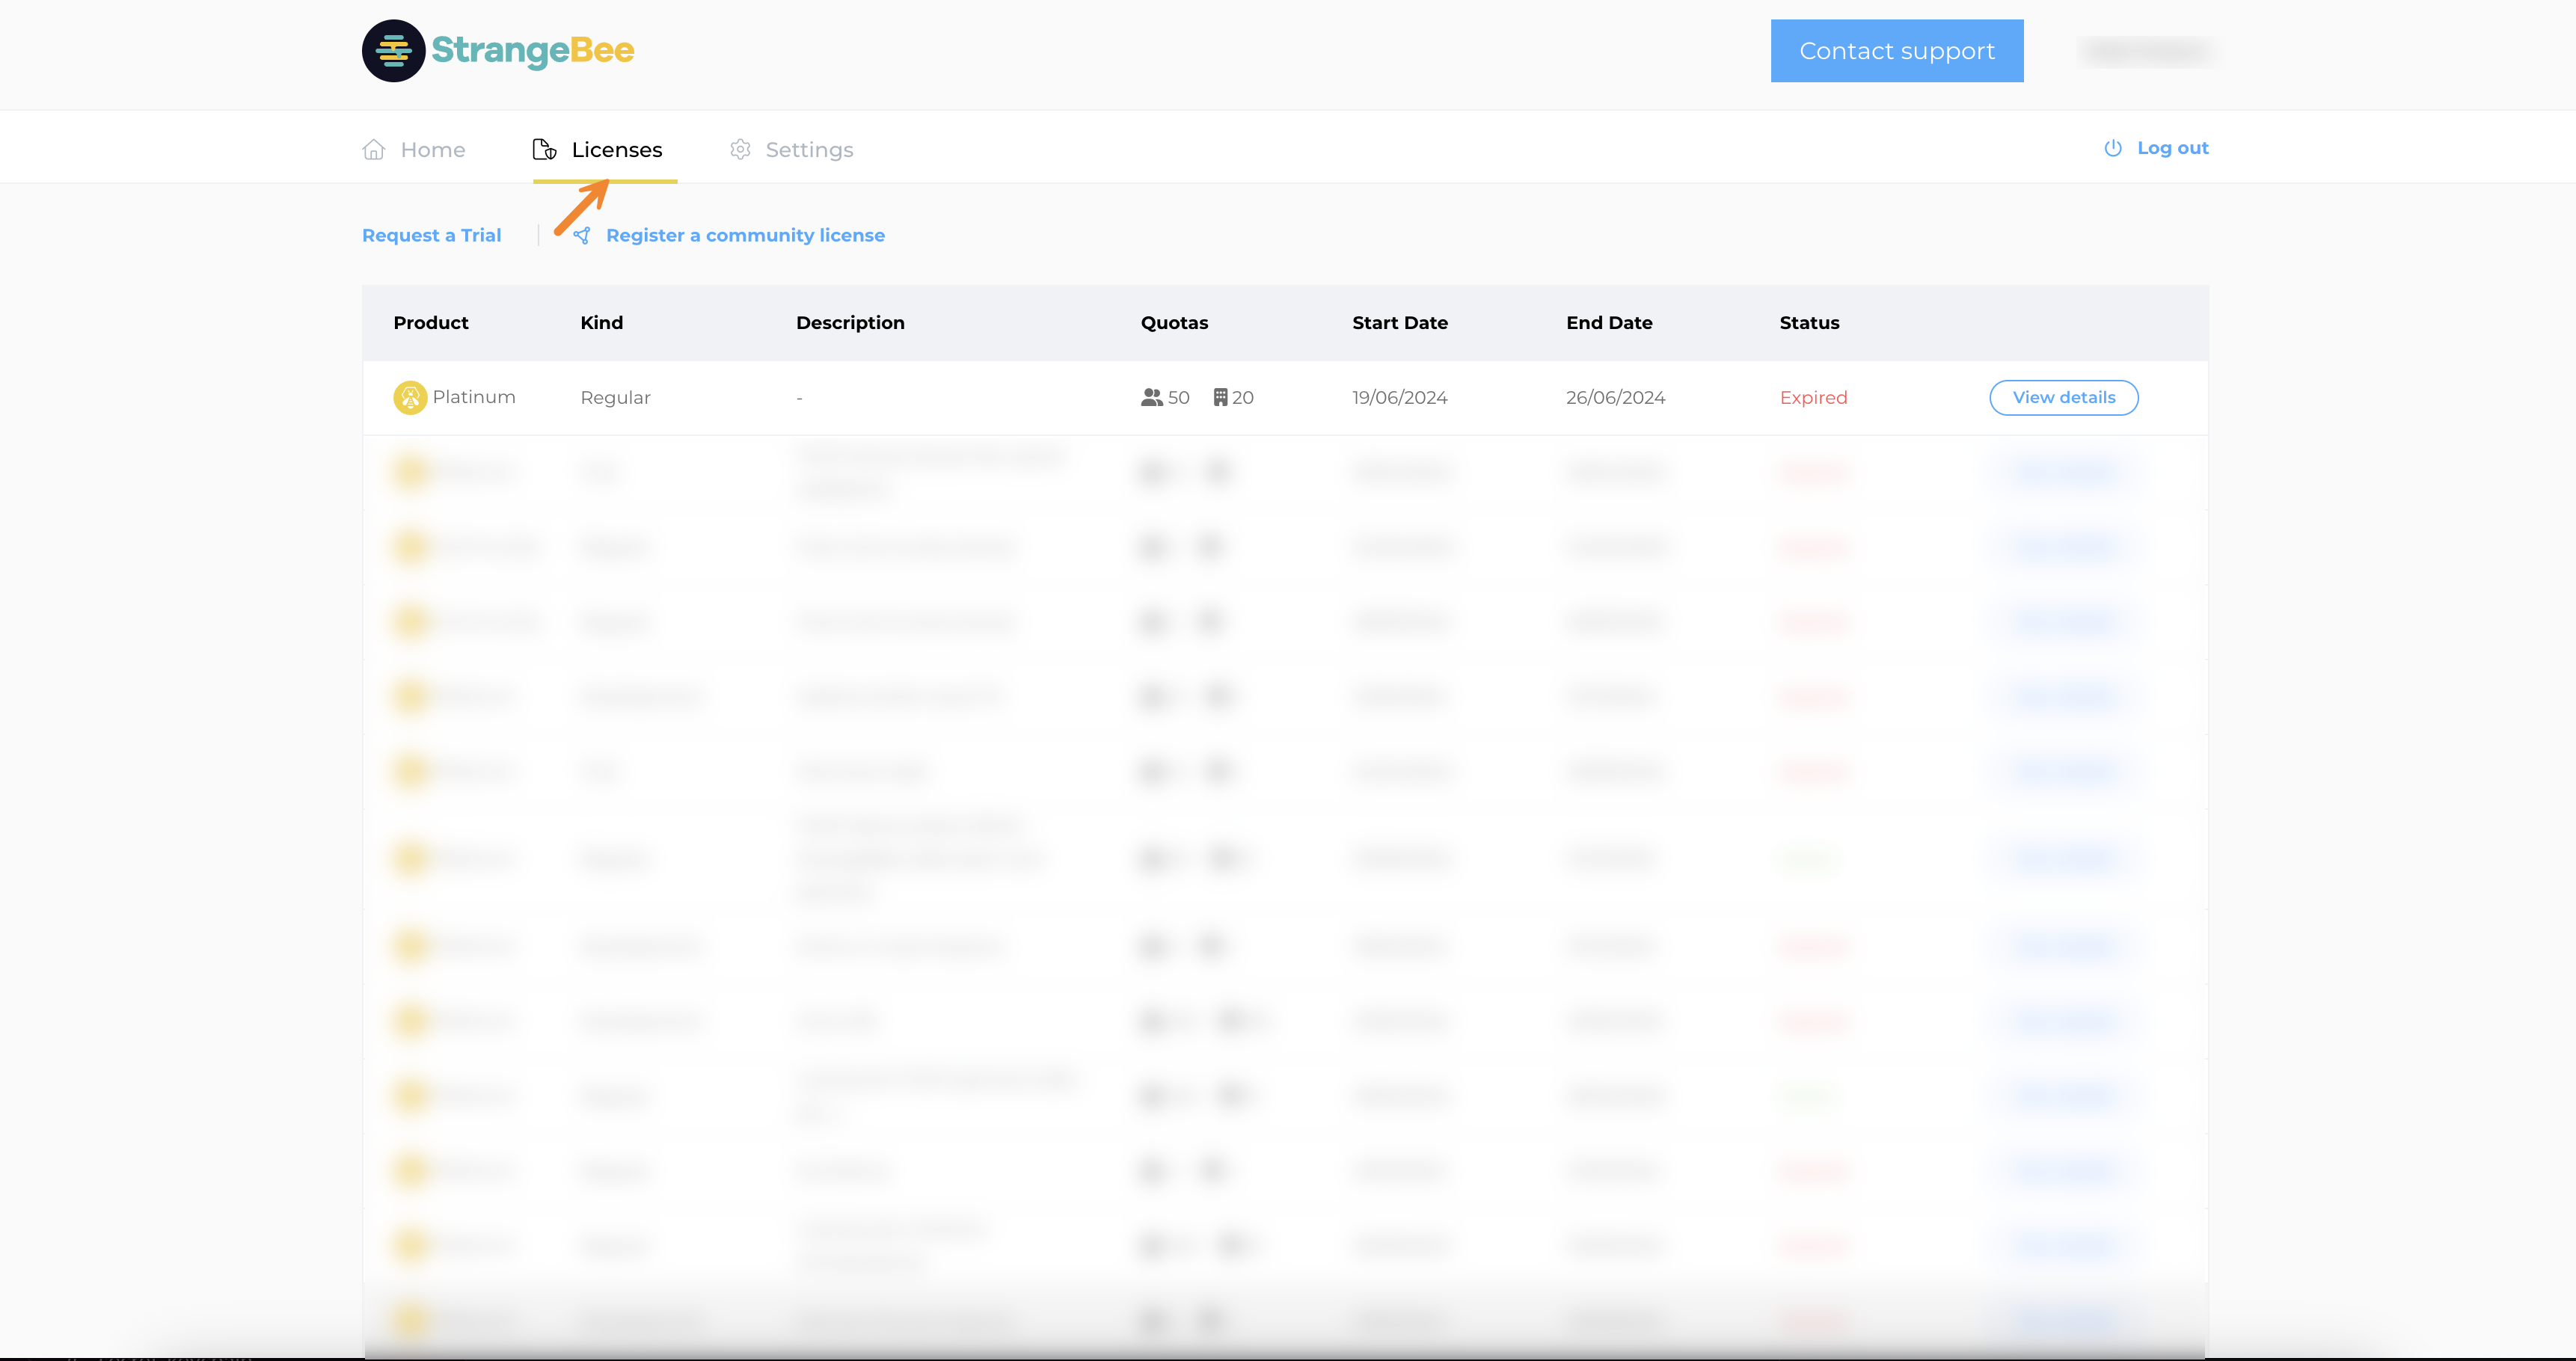Screen dimensions: 2576x1361
Task: Click the Status column header
Action: tap(1810, 323)
